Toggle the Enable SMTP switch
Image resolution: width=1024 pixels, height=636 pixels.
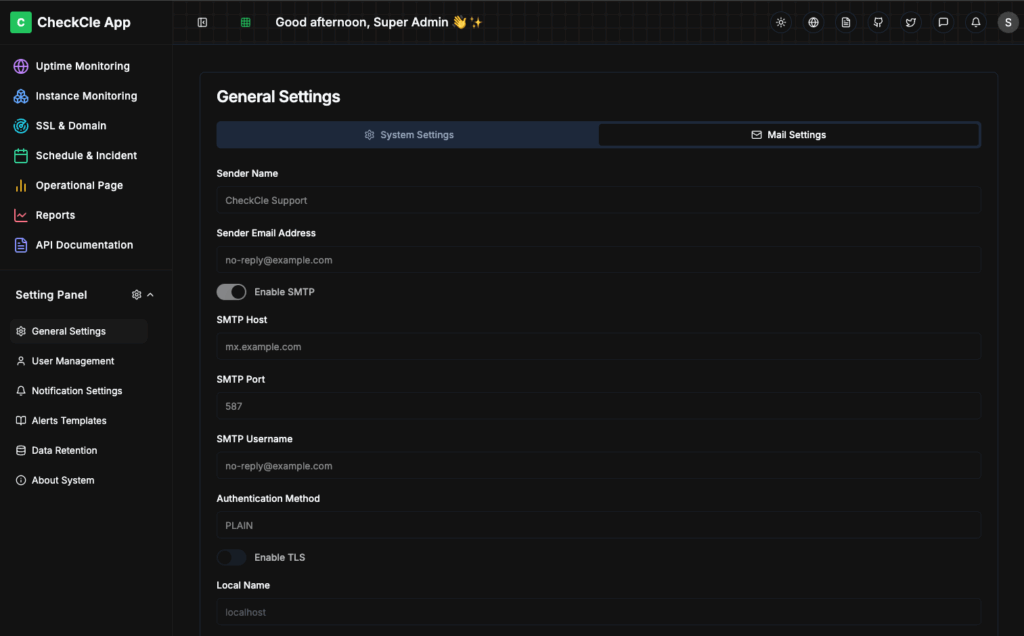point(231,292)
